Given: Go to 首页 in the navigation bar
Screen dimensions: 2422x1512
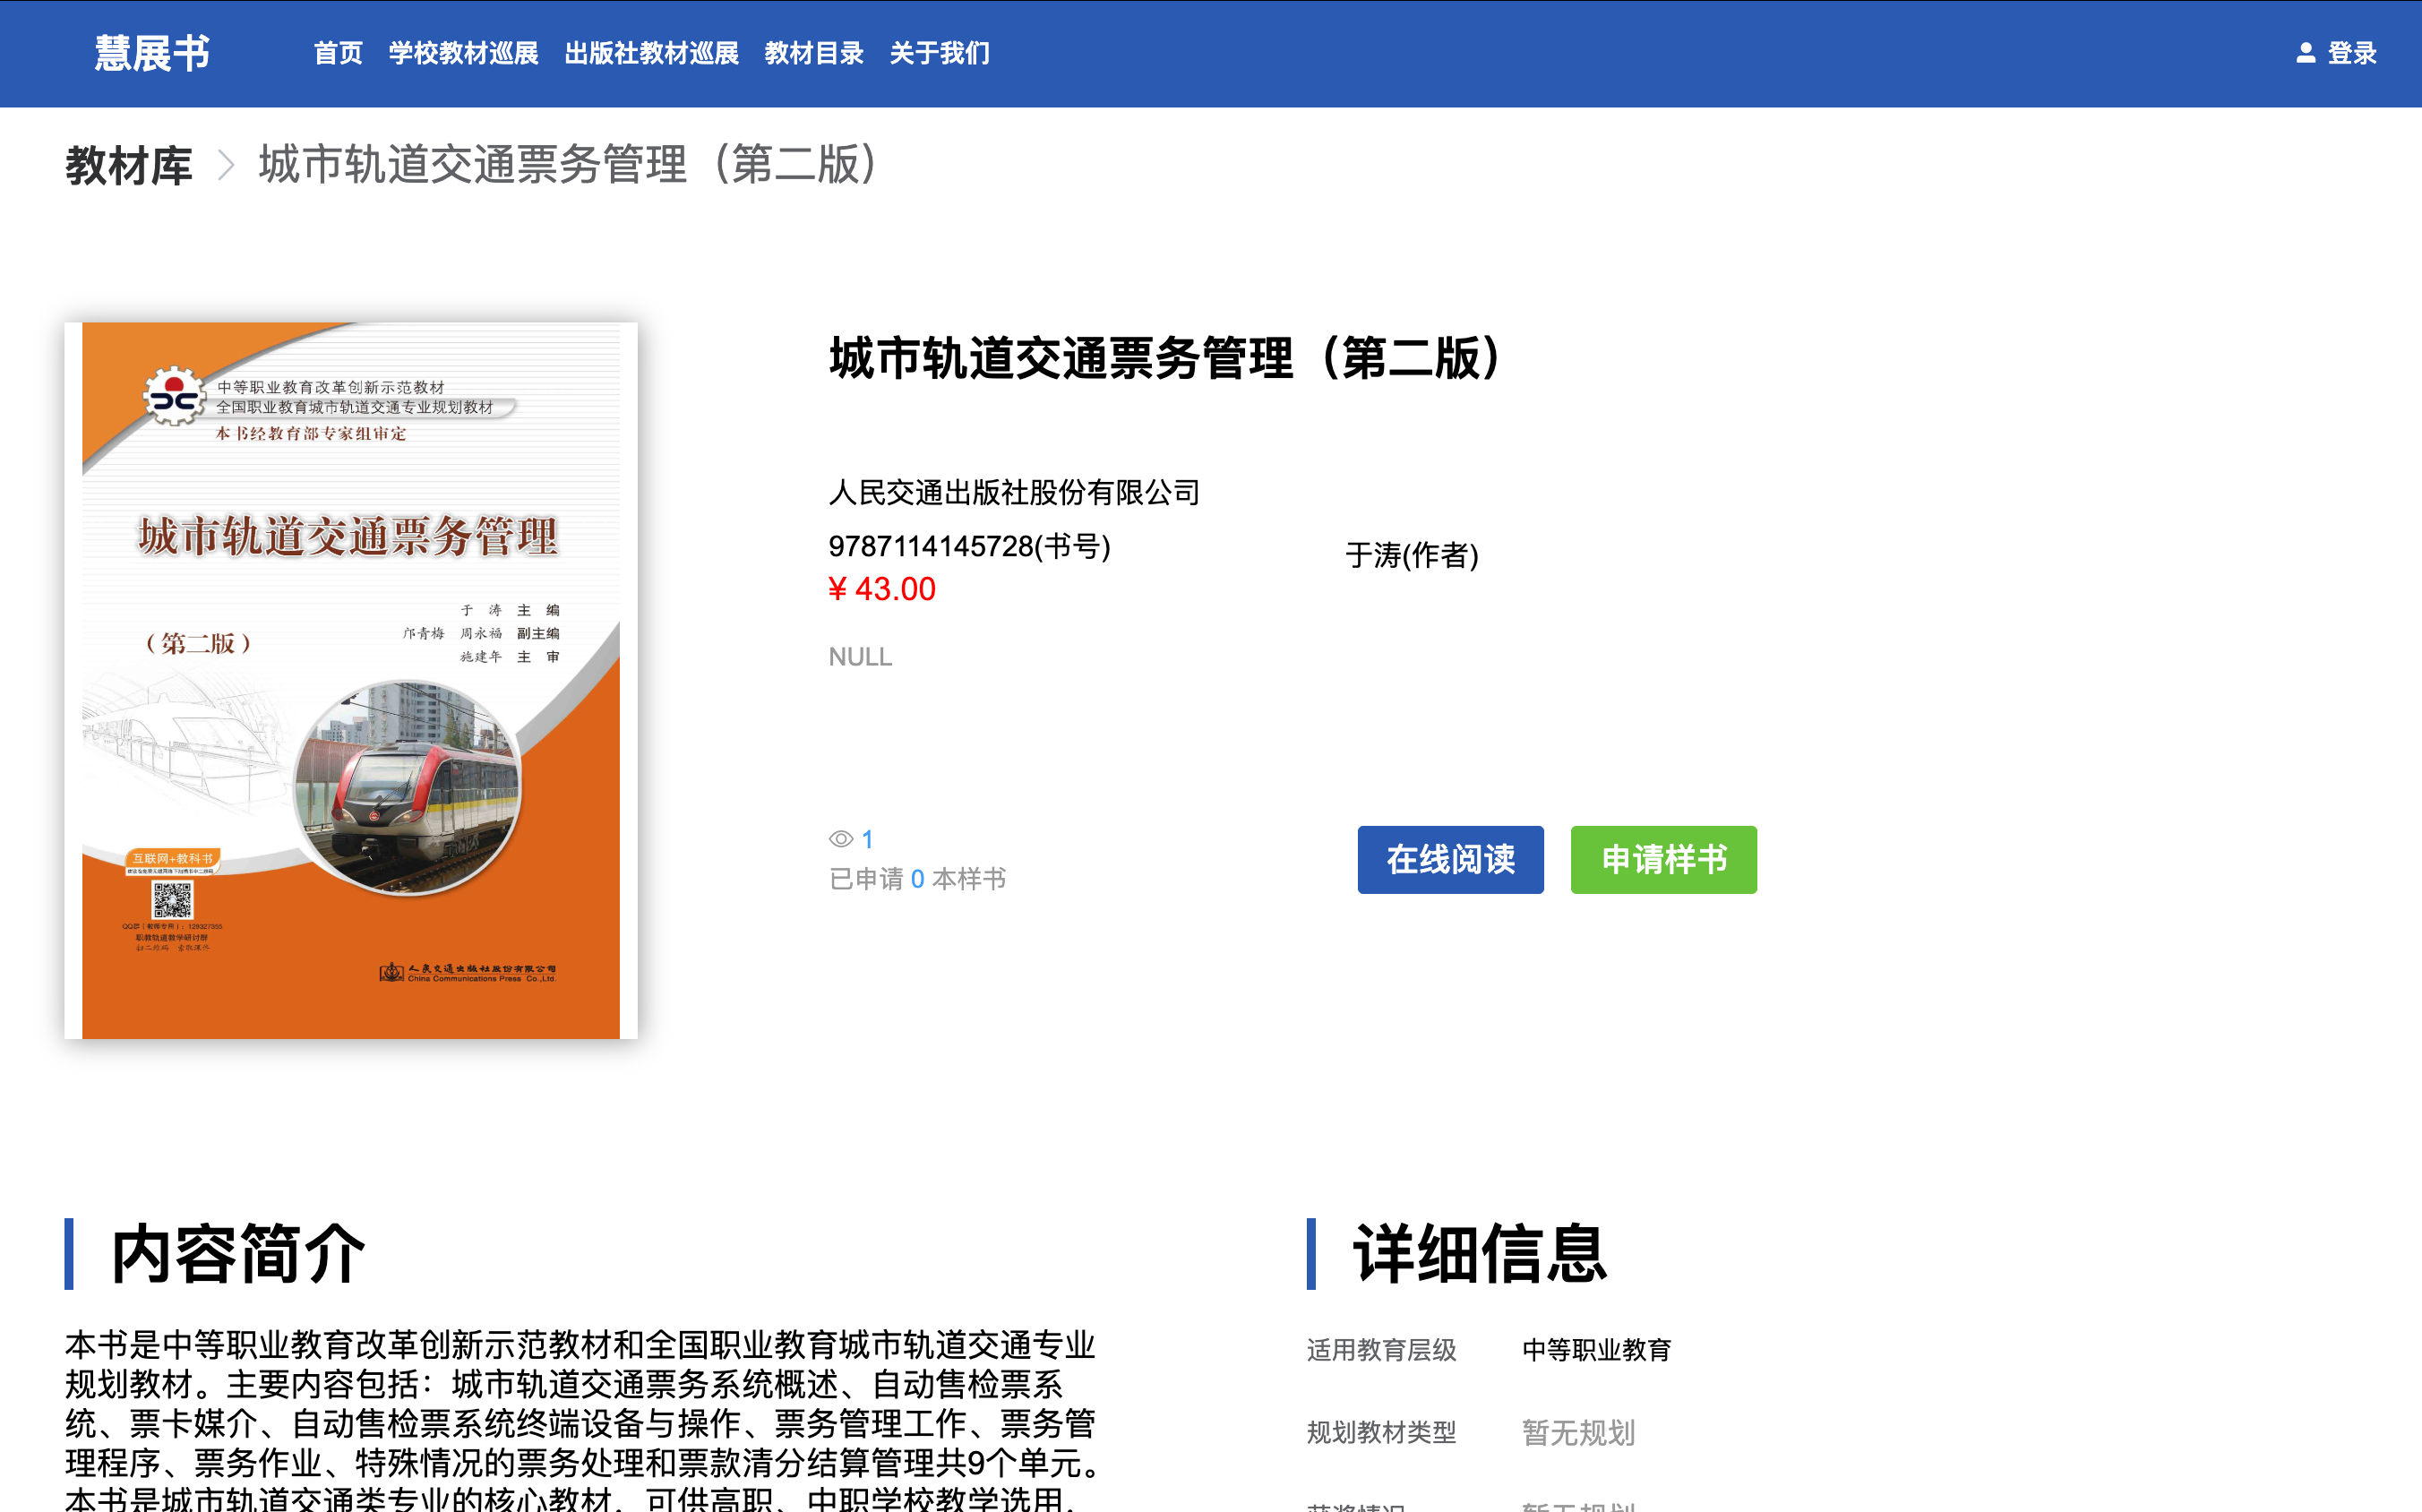Looking at the screenshot, I should click(338, 53).
